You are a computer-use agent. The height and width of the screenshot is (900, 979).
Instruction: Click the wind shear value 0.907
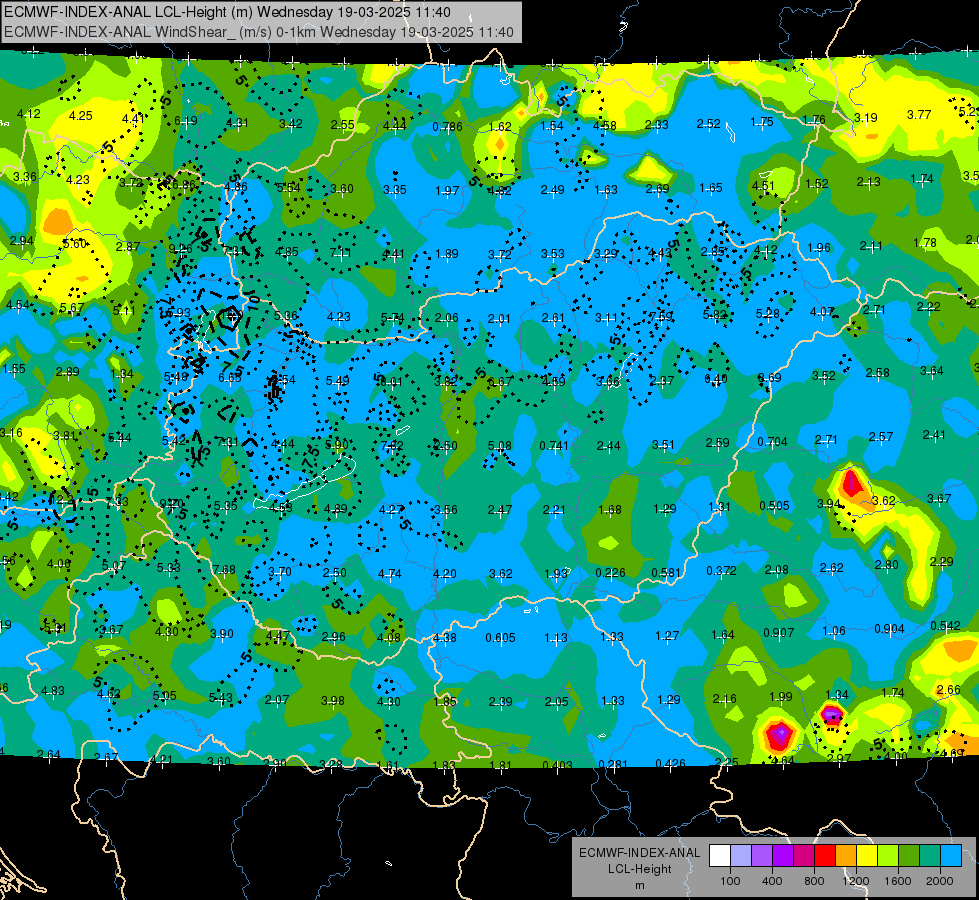point(779,633)
